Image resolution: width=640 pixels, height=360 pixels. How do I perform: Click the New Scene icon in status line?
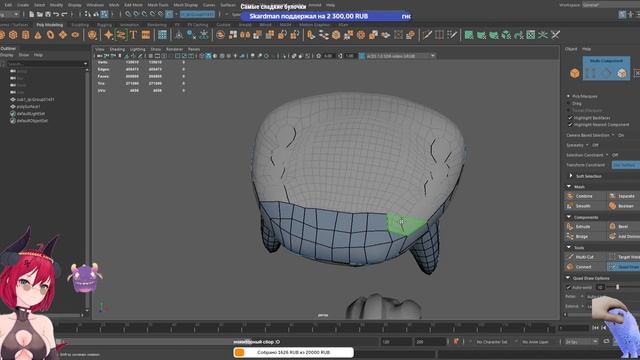point(31,14)
